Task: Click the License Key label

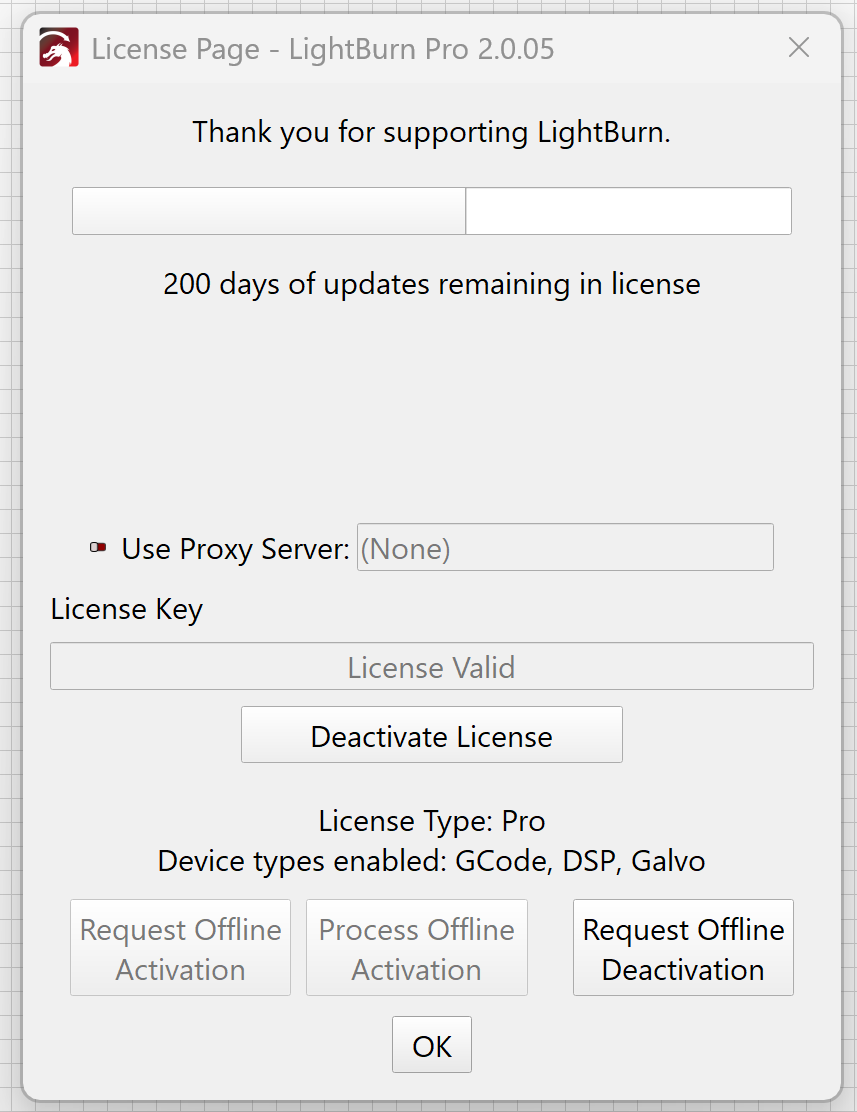Action: pos(127,609)
